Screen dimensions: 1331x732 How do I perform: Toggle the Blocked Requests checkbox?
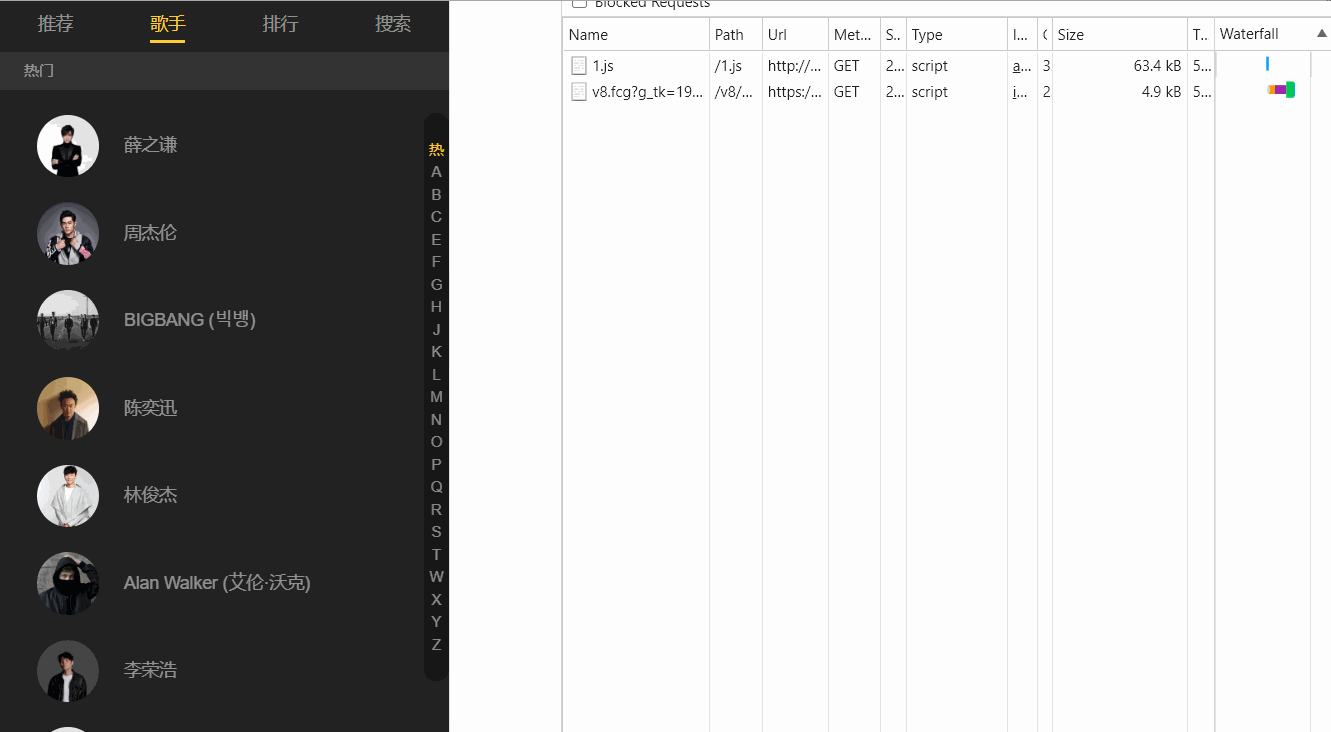(579, 3)
